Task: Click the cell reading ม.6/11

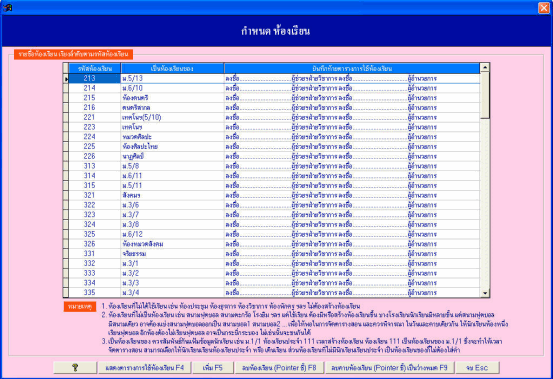Action: 172,176
